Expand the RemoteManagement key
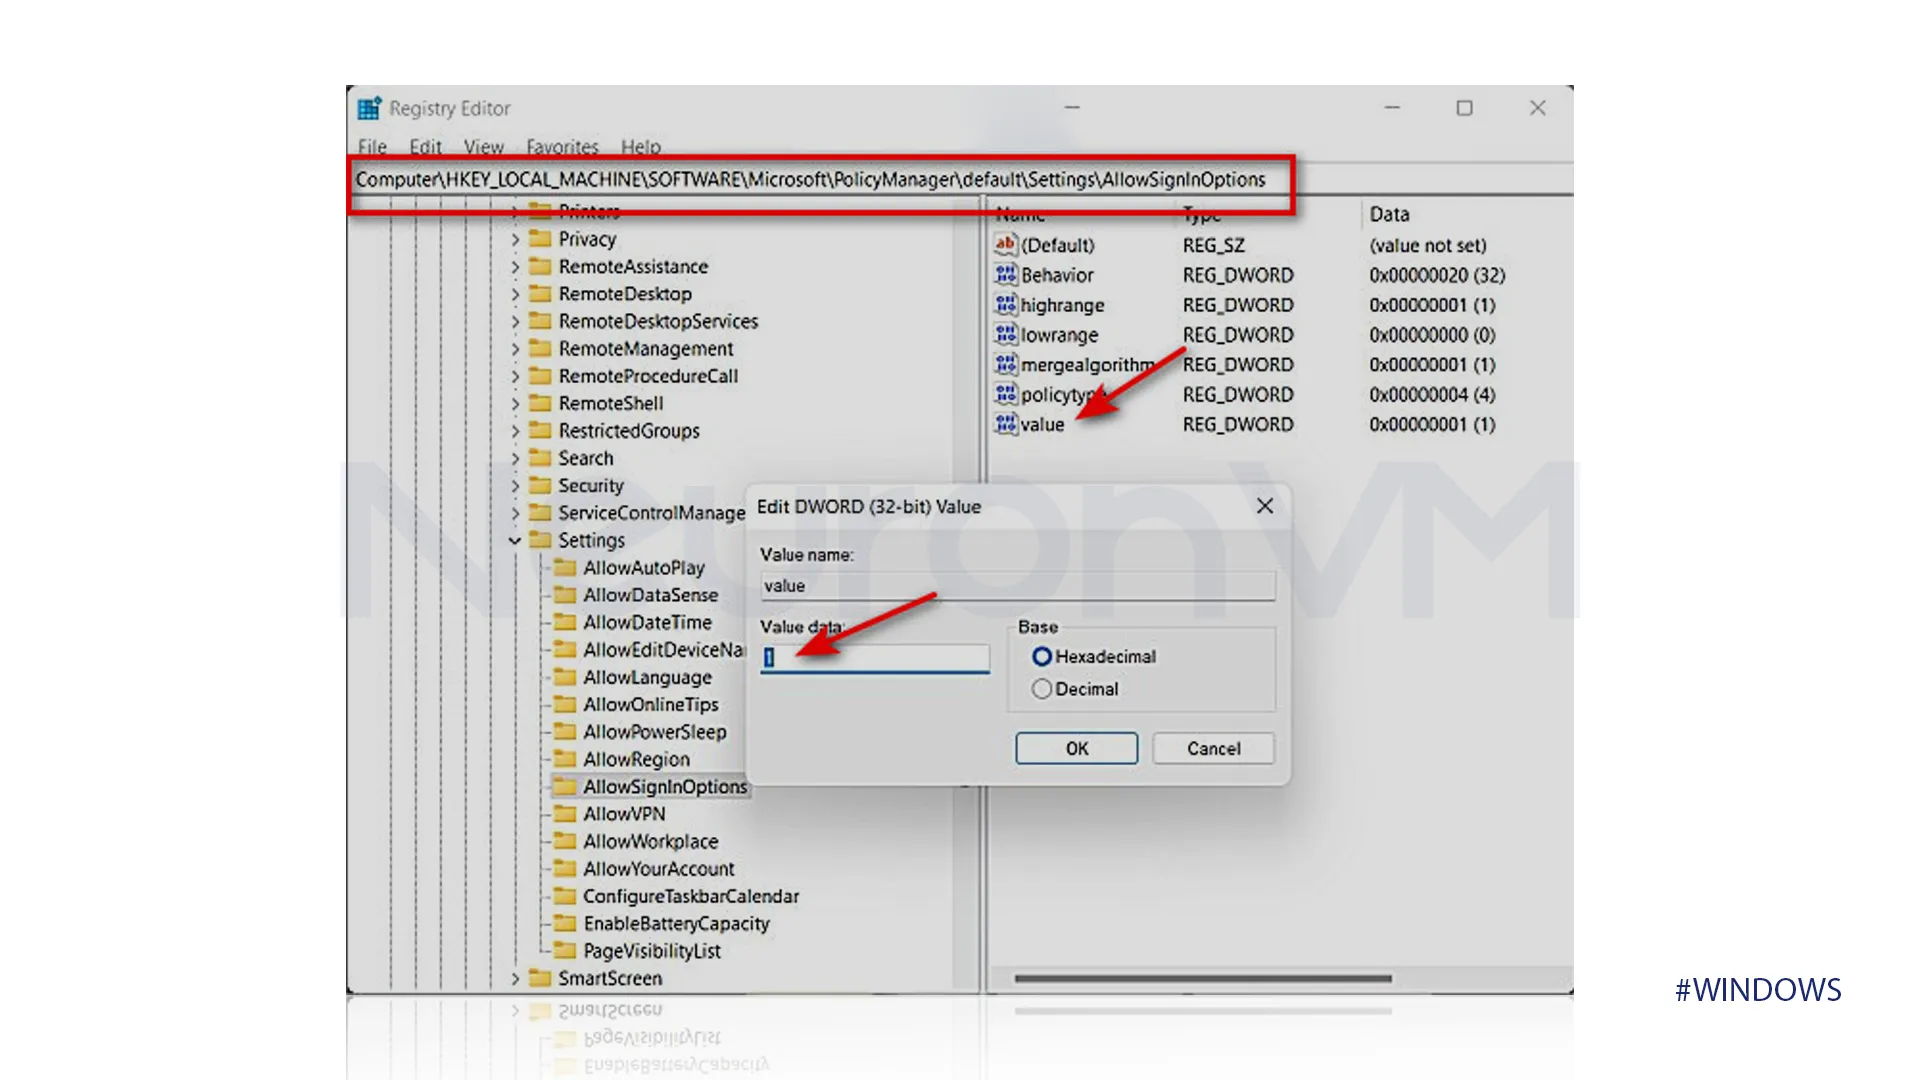The height and width of the screenshot is (1080, 1920). (x=515, y=349)
